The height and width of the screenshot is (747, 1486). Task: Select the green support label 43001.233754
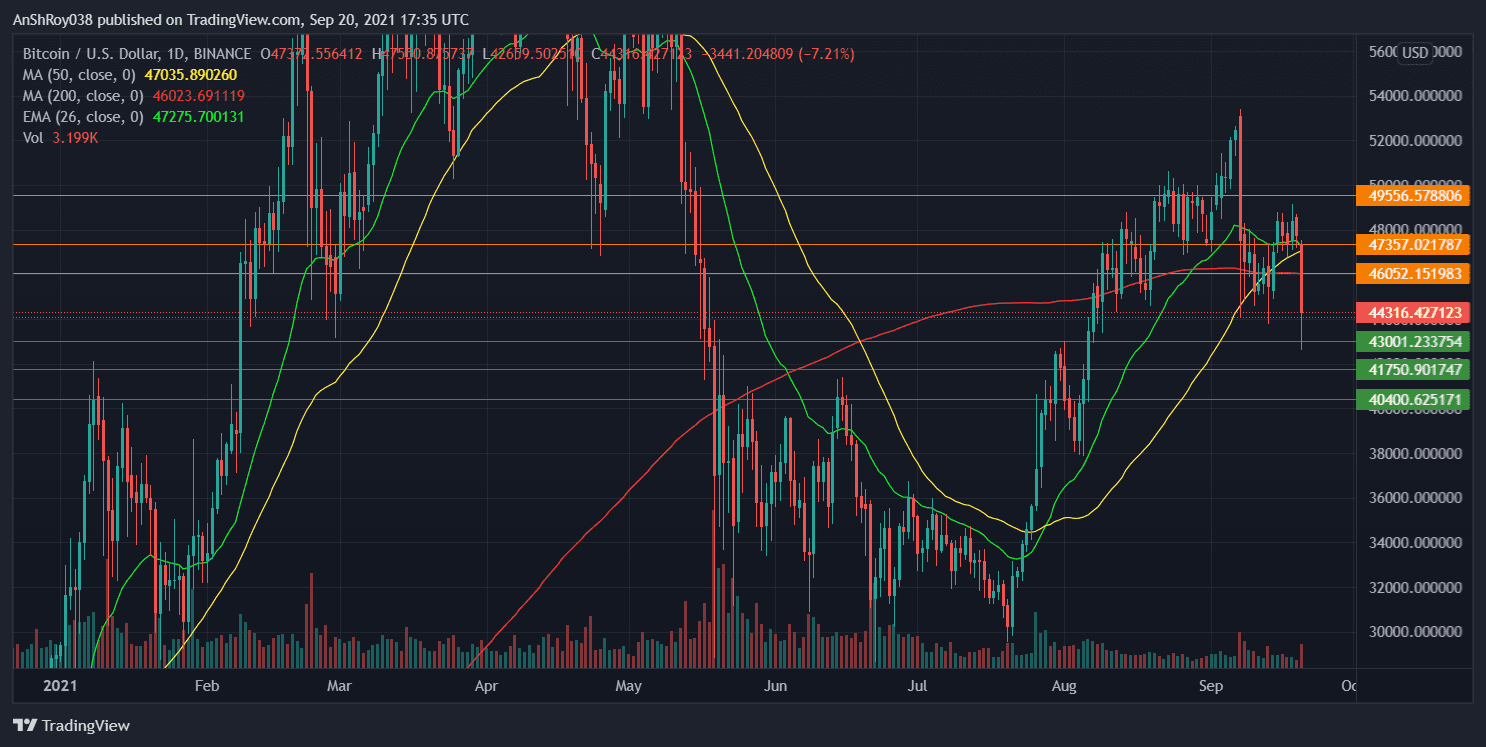tap(1415, 342)
